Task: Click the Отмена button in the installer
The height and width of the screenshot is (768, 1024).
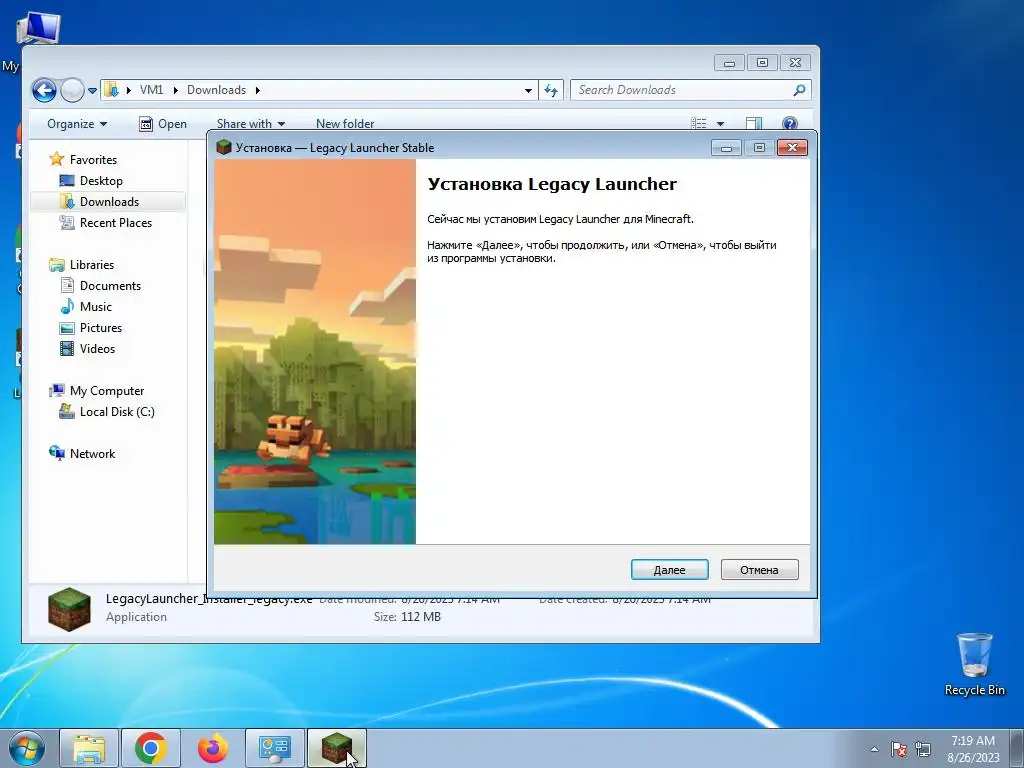Action: (760, 569)
